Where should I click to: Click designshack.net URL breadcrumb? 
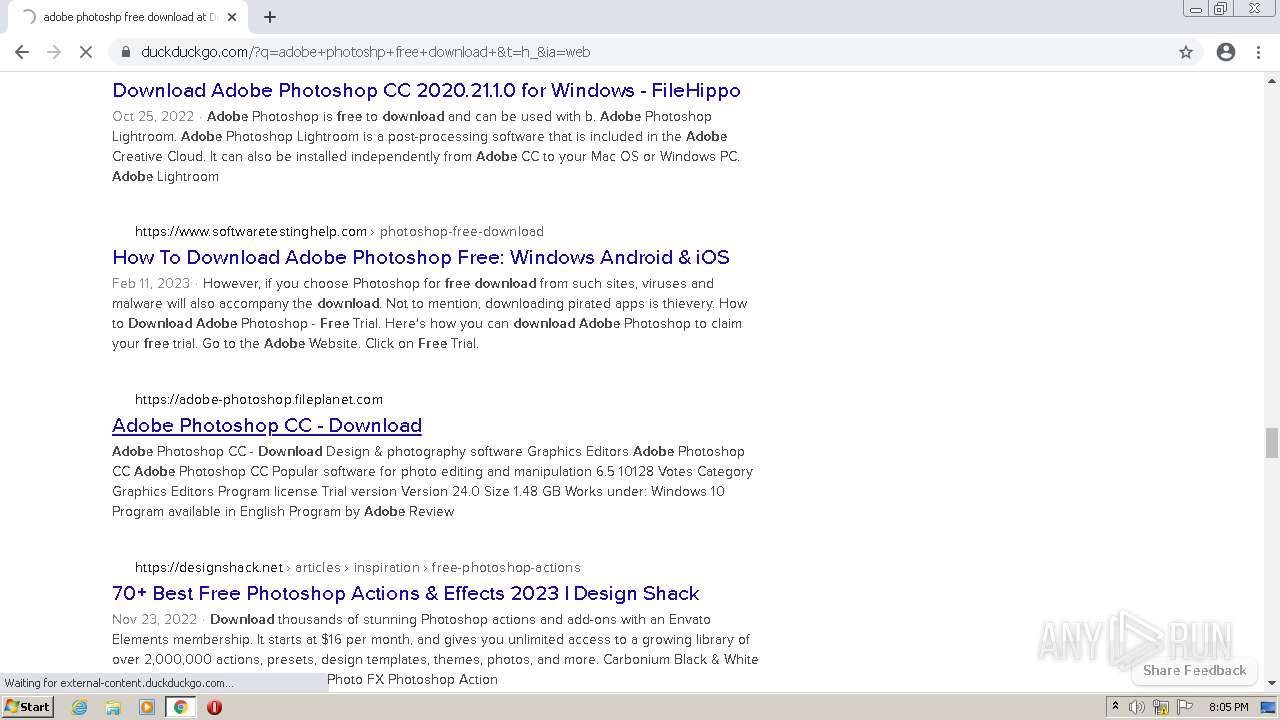[358, 567]
